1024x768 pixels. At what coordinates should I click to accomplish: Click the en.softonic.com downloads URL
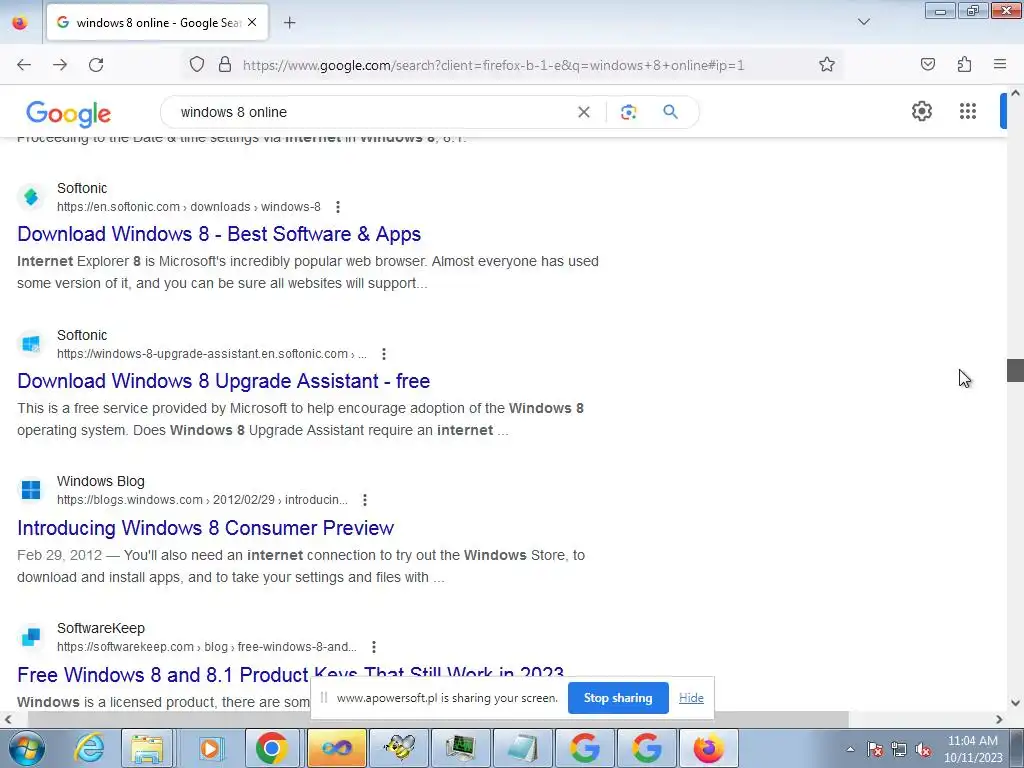click(x=189, y=207)
